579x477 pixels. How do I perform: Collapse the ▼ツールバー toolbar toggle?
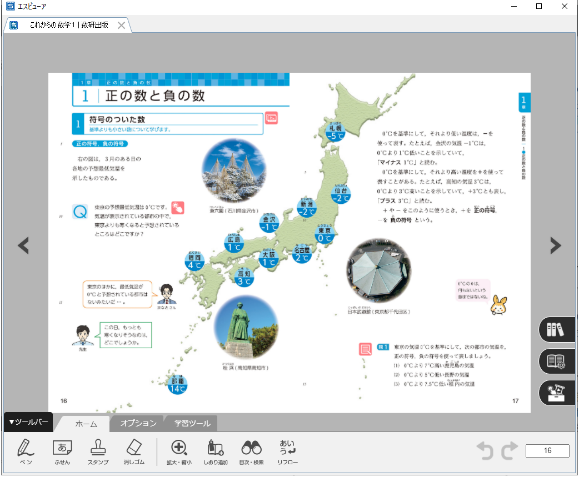tap(28, 422)
